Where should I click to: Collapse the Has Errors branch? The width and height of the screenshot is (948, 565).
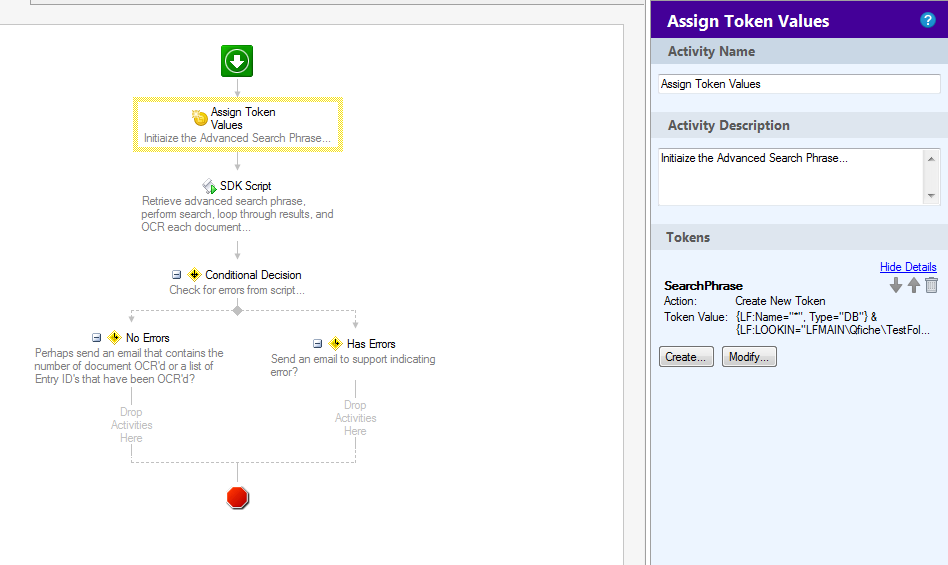click(x=317, y=344)
